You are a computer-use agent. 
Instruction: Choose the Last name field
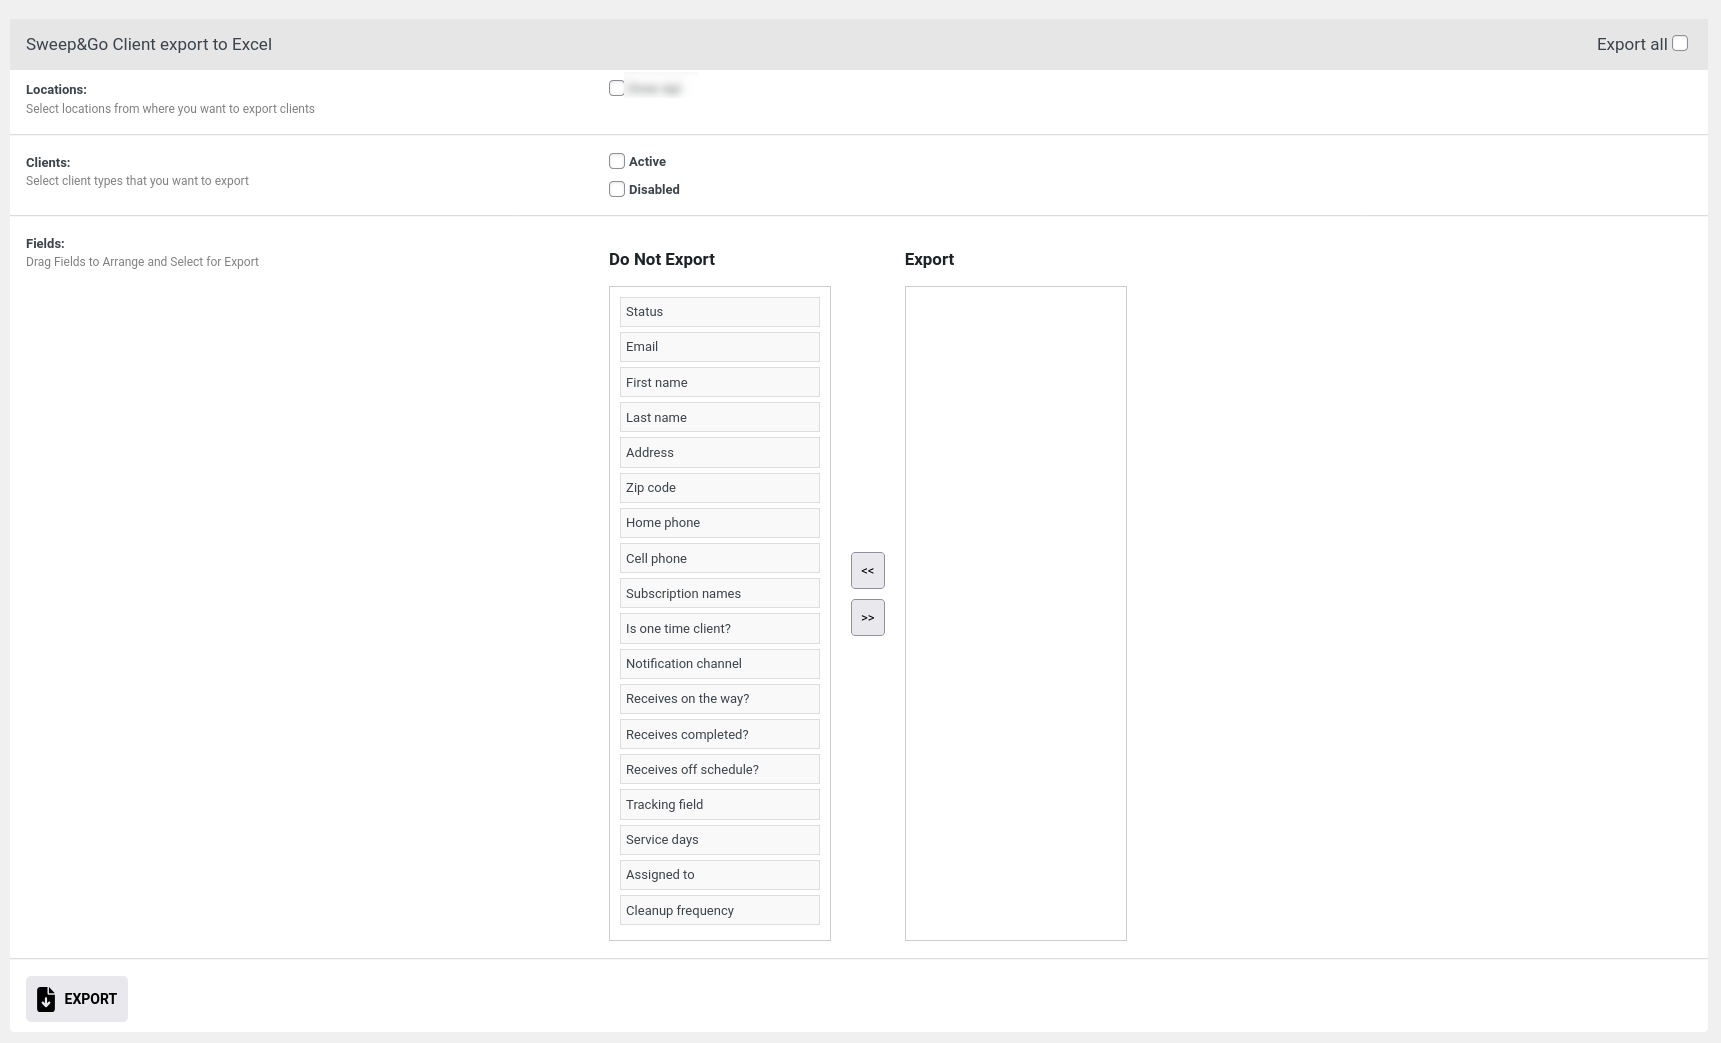tap(719, 417)
